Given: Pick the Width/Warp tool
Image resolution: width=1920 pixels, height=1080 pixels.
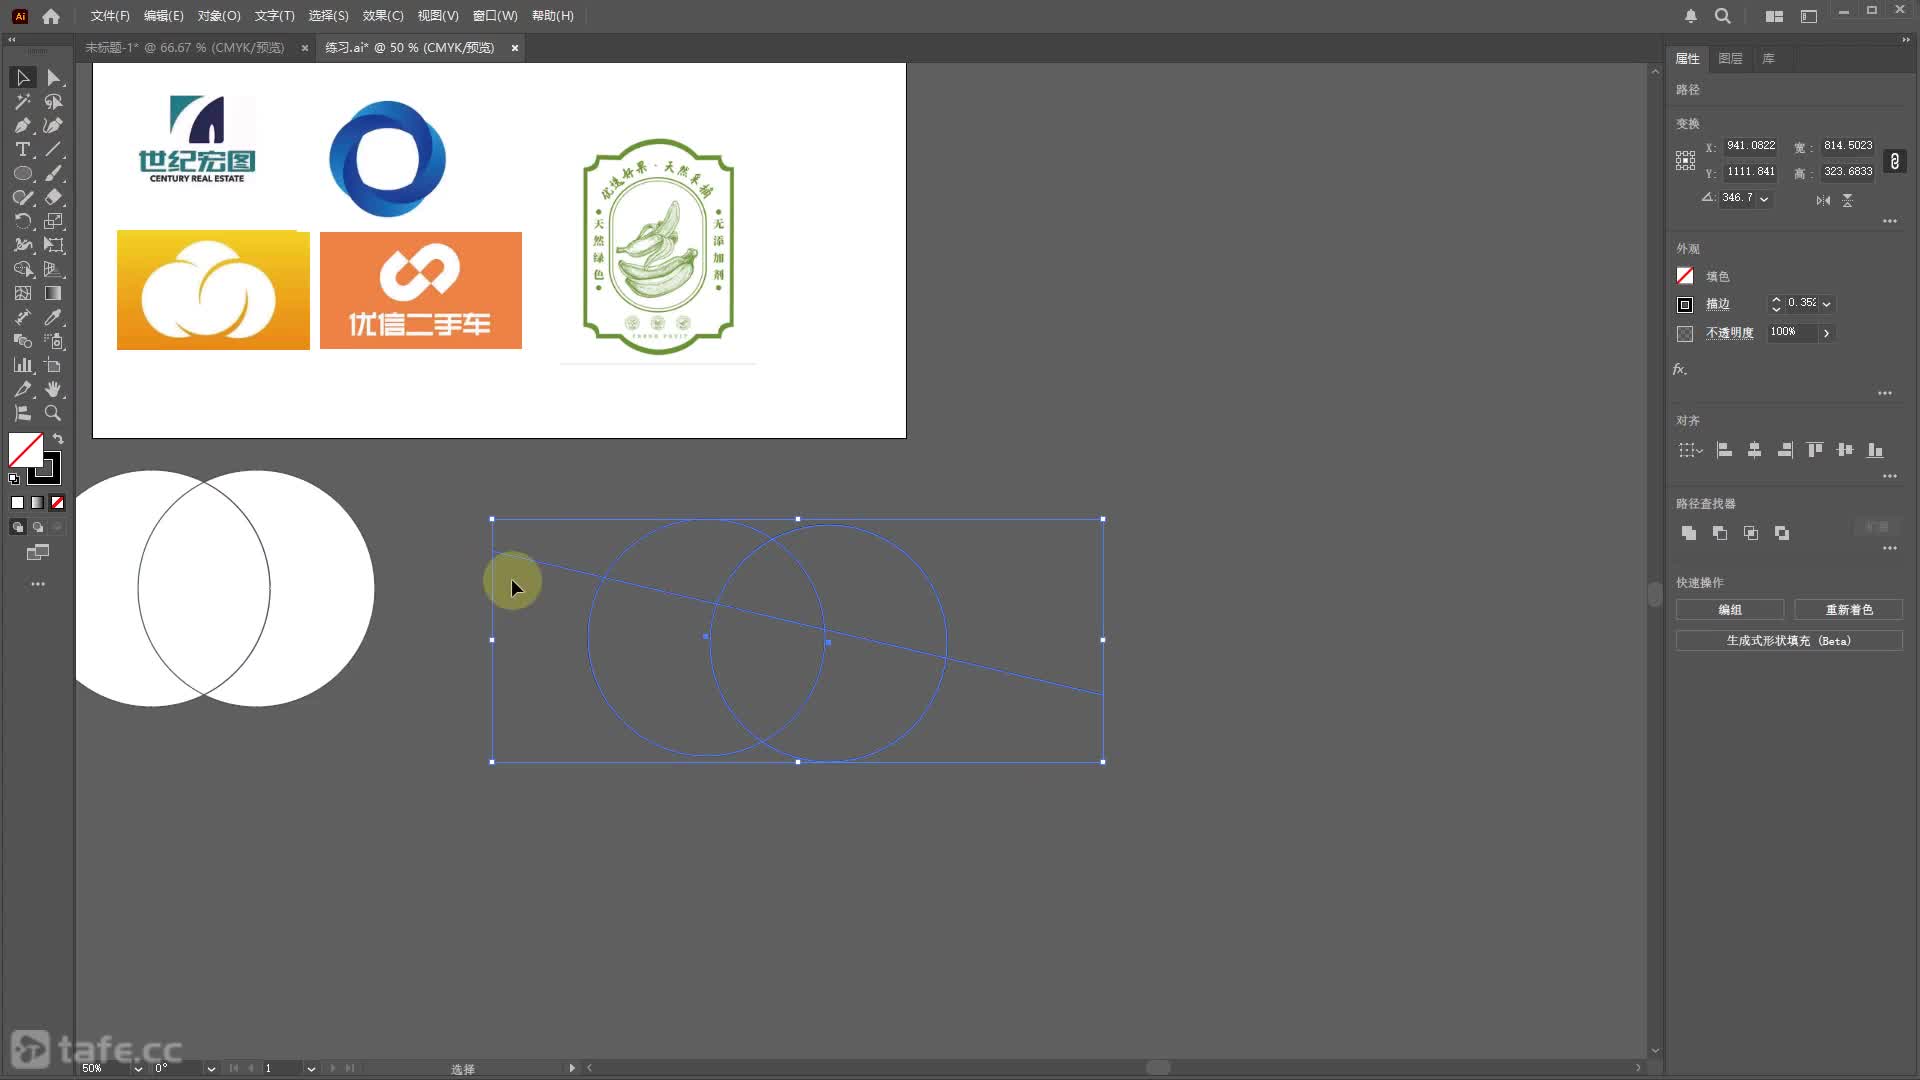Looking at the screenshot, I should (x=22, y=245).
